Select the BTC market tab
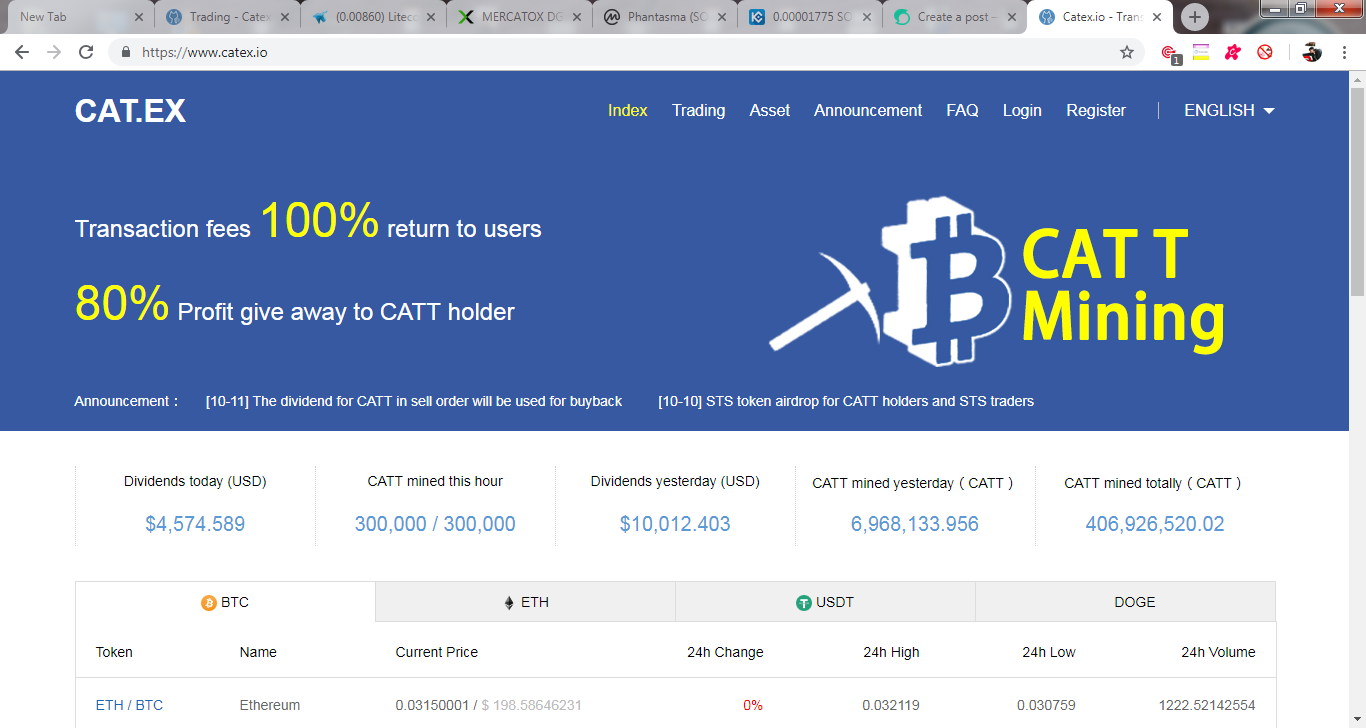Viewport: 1366px width, 728px height. pyautogui.click(x=225, y=602)
